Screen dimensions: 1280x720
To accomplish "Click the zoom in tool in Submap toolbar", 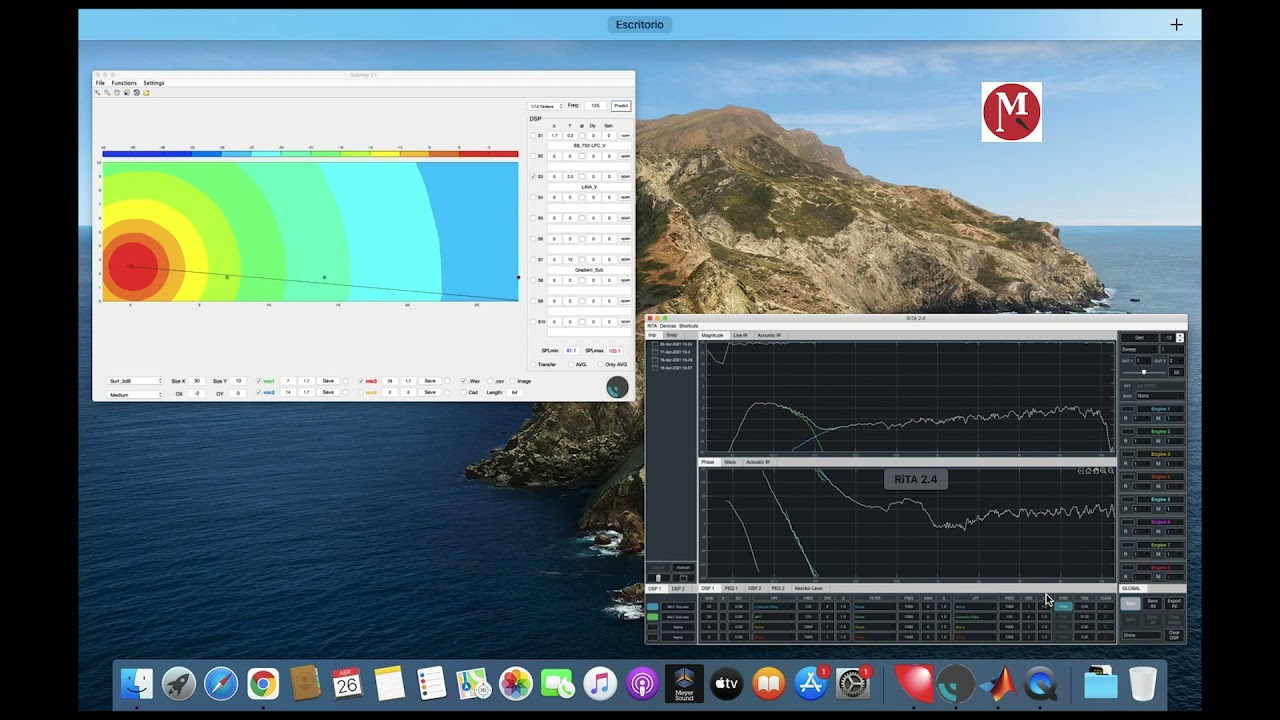I will [x=98, y=93].
